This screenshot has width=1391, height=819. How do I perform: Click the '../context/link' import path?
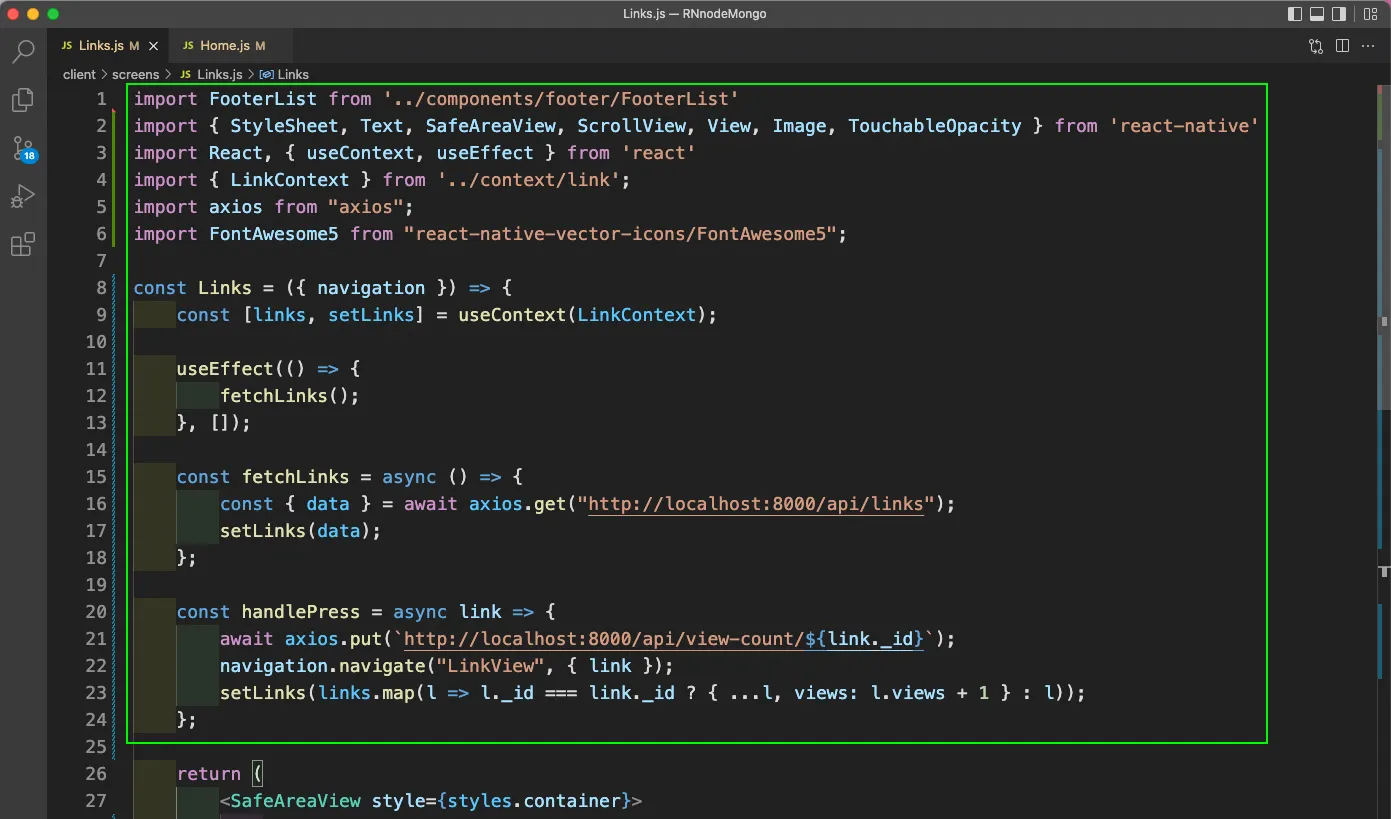[x=529, y=180]
